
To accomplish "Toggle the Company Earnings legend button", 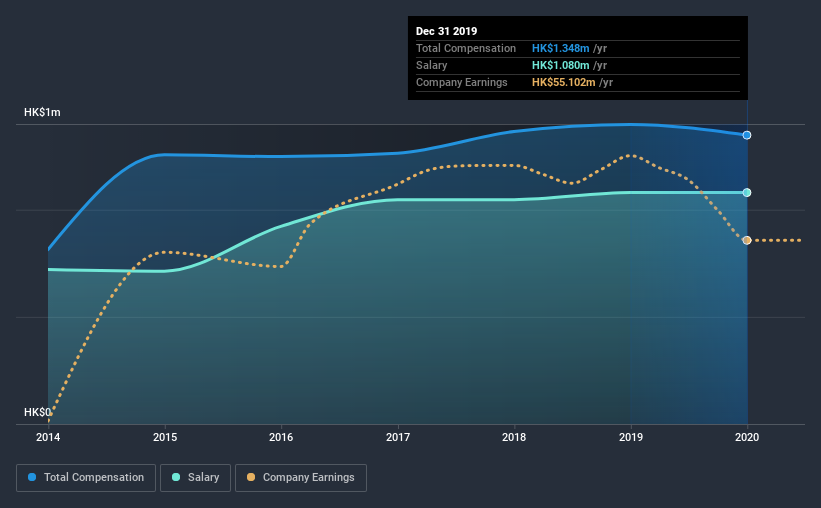I will [301, 478].
